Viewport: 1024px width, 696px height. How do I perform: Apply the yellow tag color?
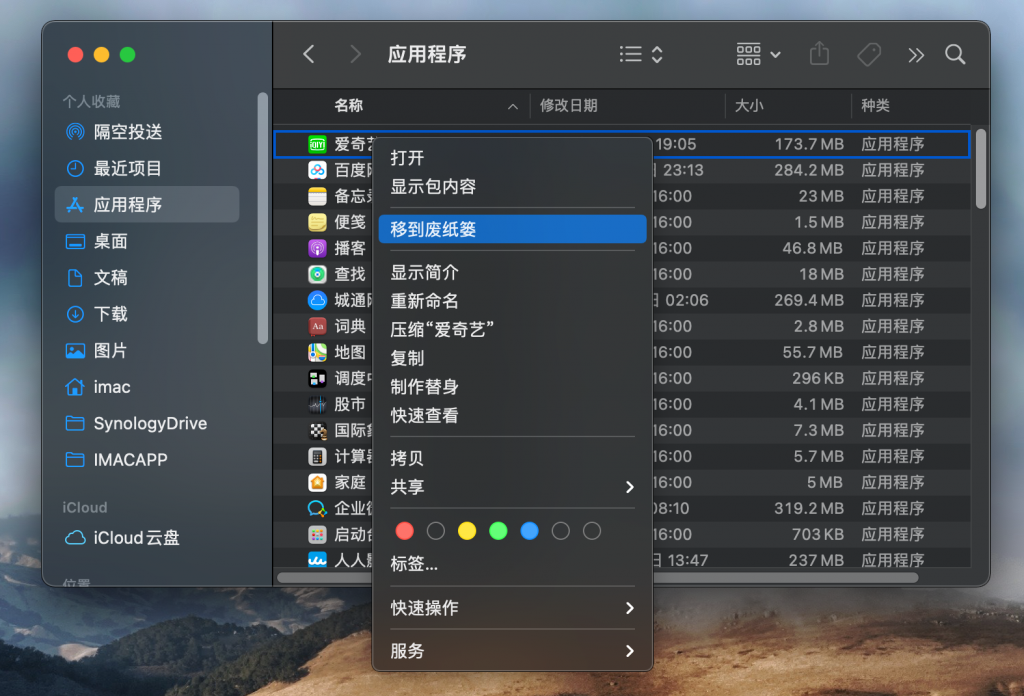tap(467, 531)
